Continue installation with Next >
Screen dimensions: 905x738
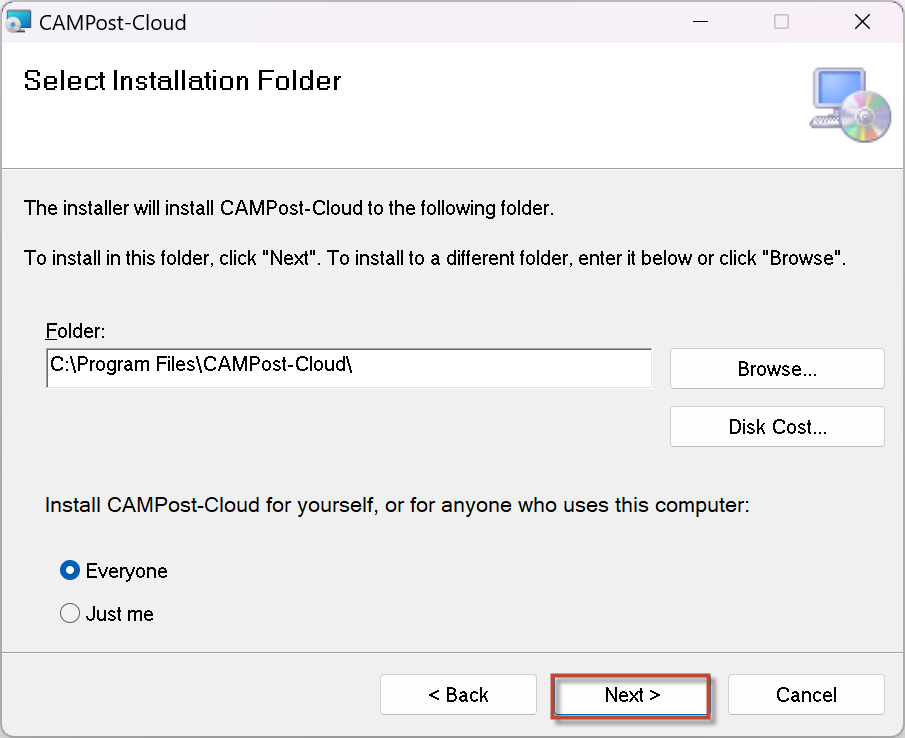click(631, 695)
